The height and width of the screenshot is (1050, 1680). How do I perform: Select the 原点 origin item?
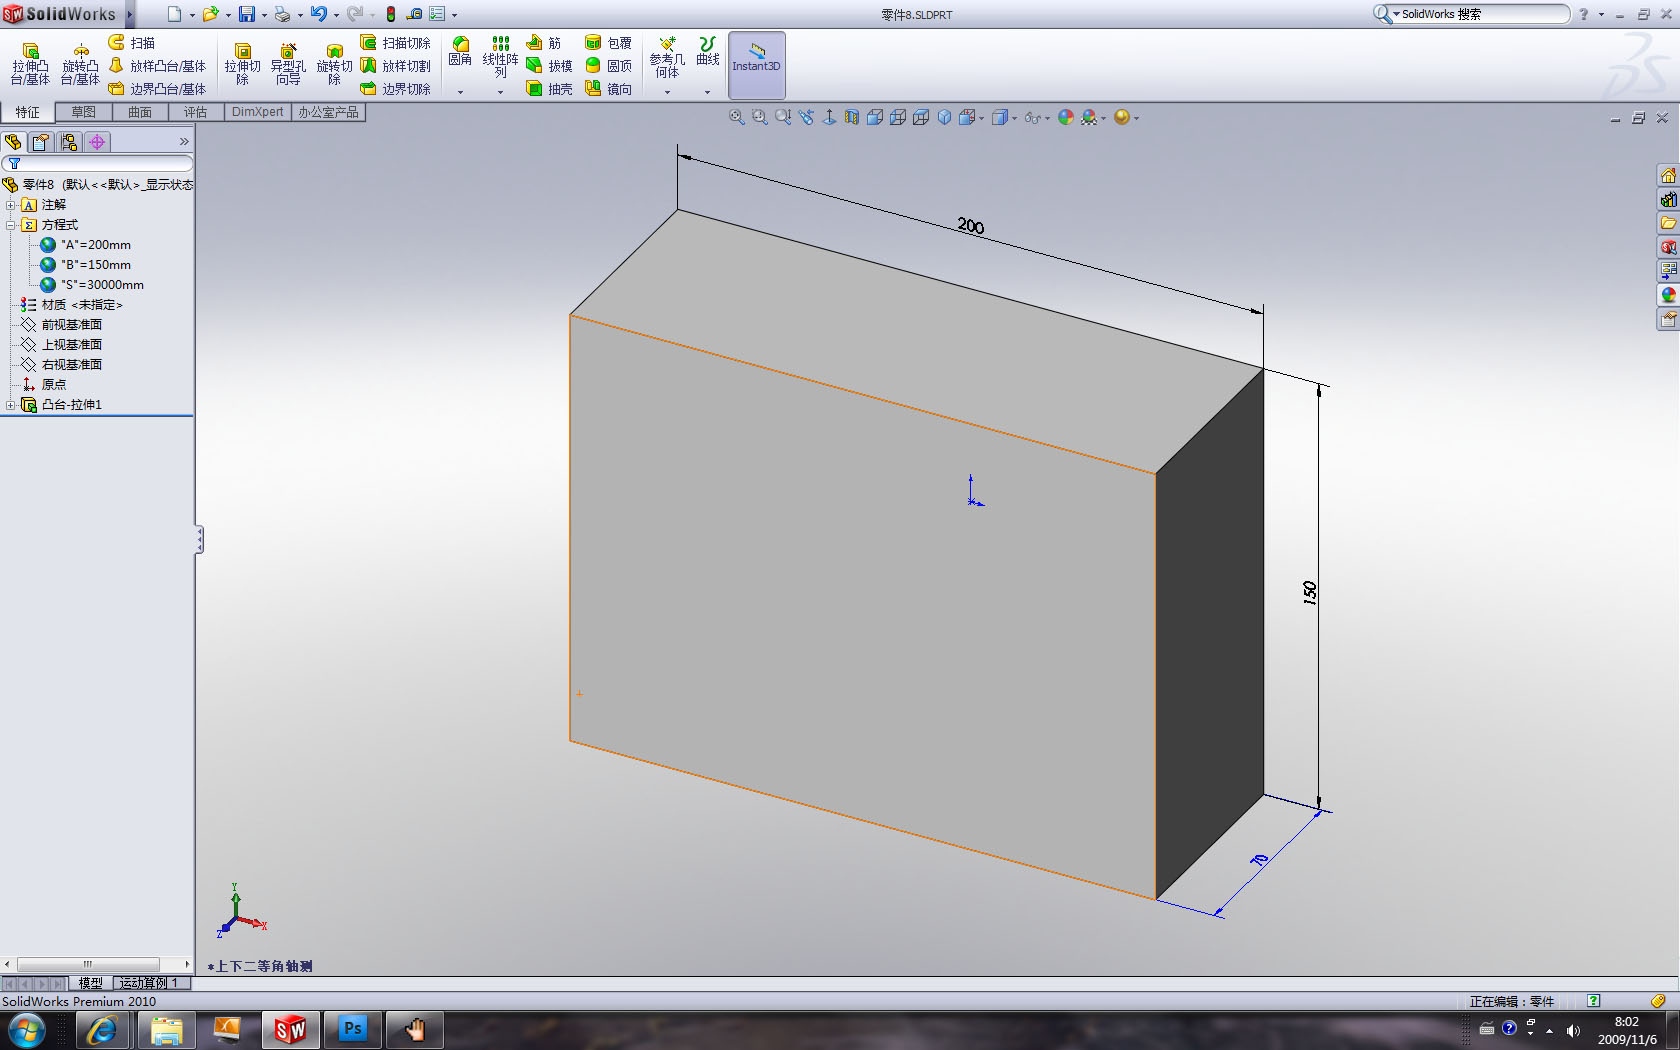tap(44, 385)
